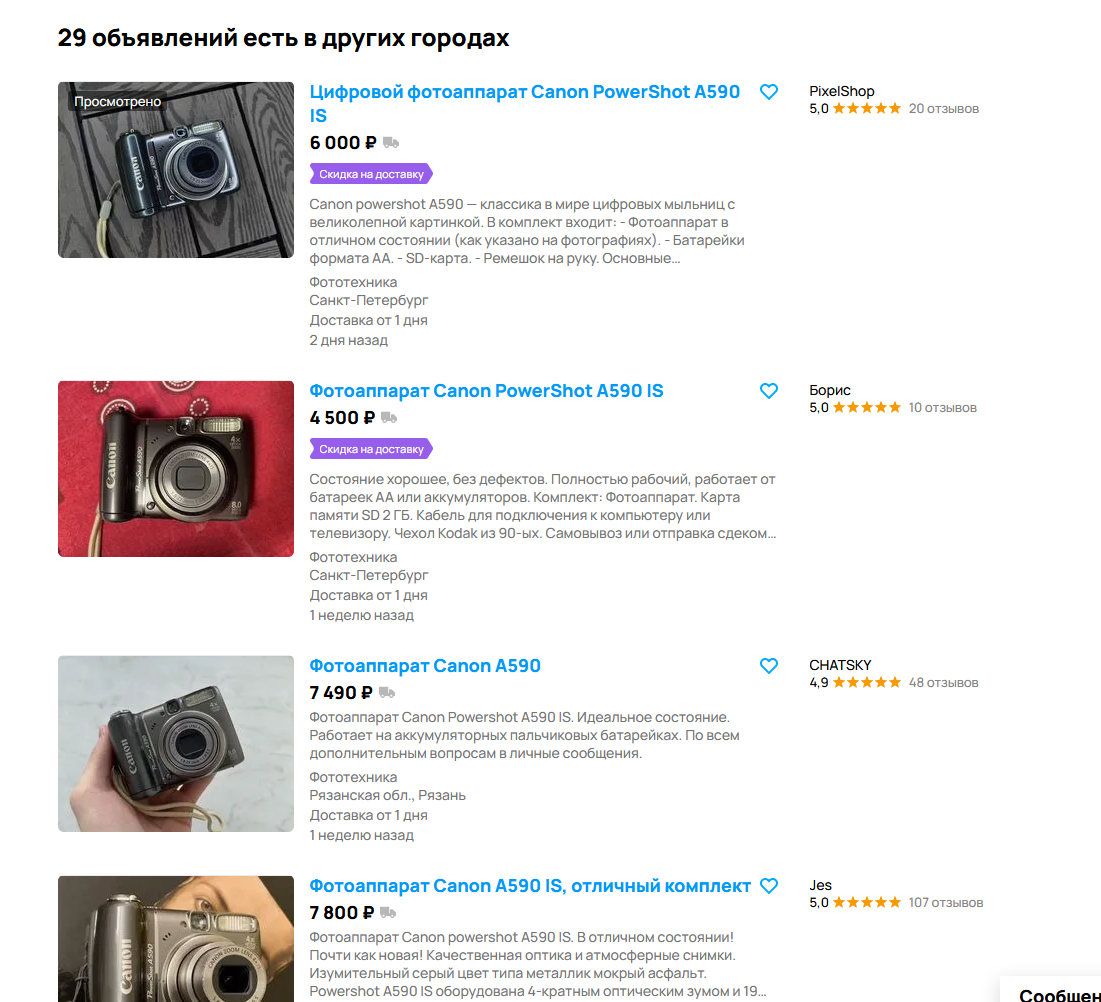View Jes seller's 107 отзывов
This screenshot has height=1002, width=1101.
(x=945, y=903)
